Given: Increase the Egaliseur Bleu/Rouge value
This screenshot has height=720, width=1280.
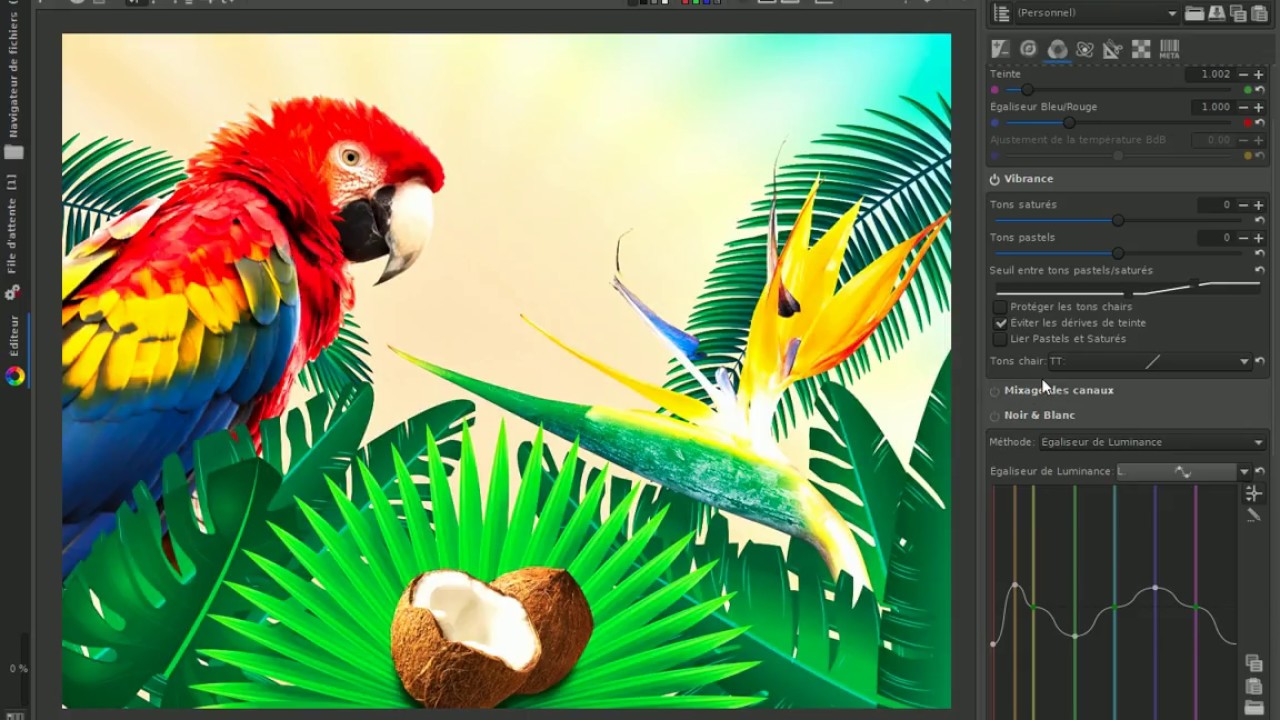Looking at the screenshot, I should (1259, 107).
